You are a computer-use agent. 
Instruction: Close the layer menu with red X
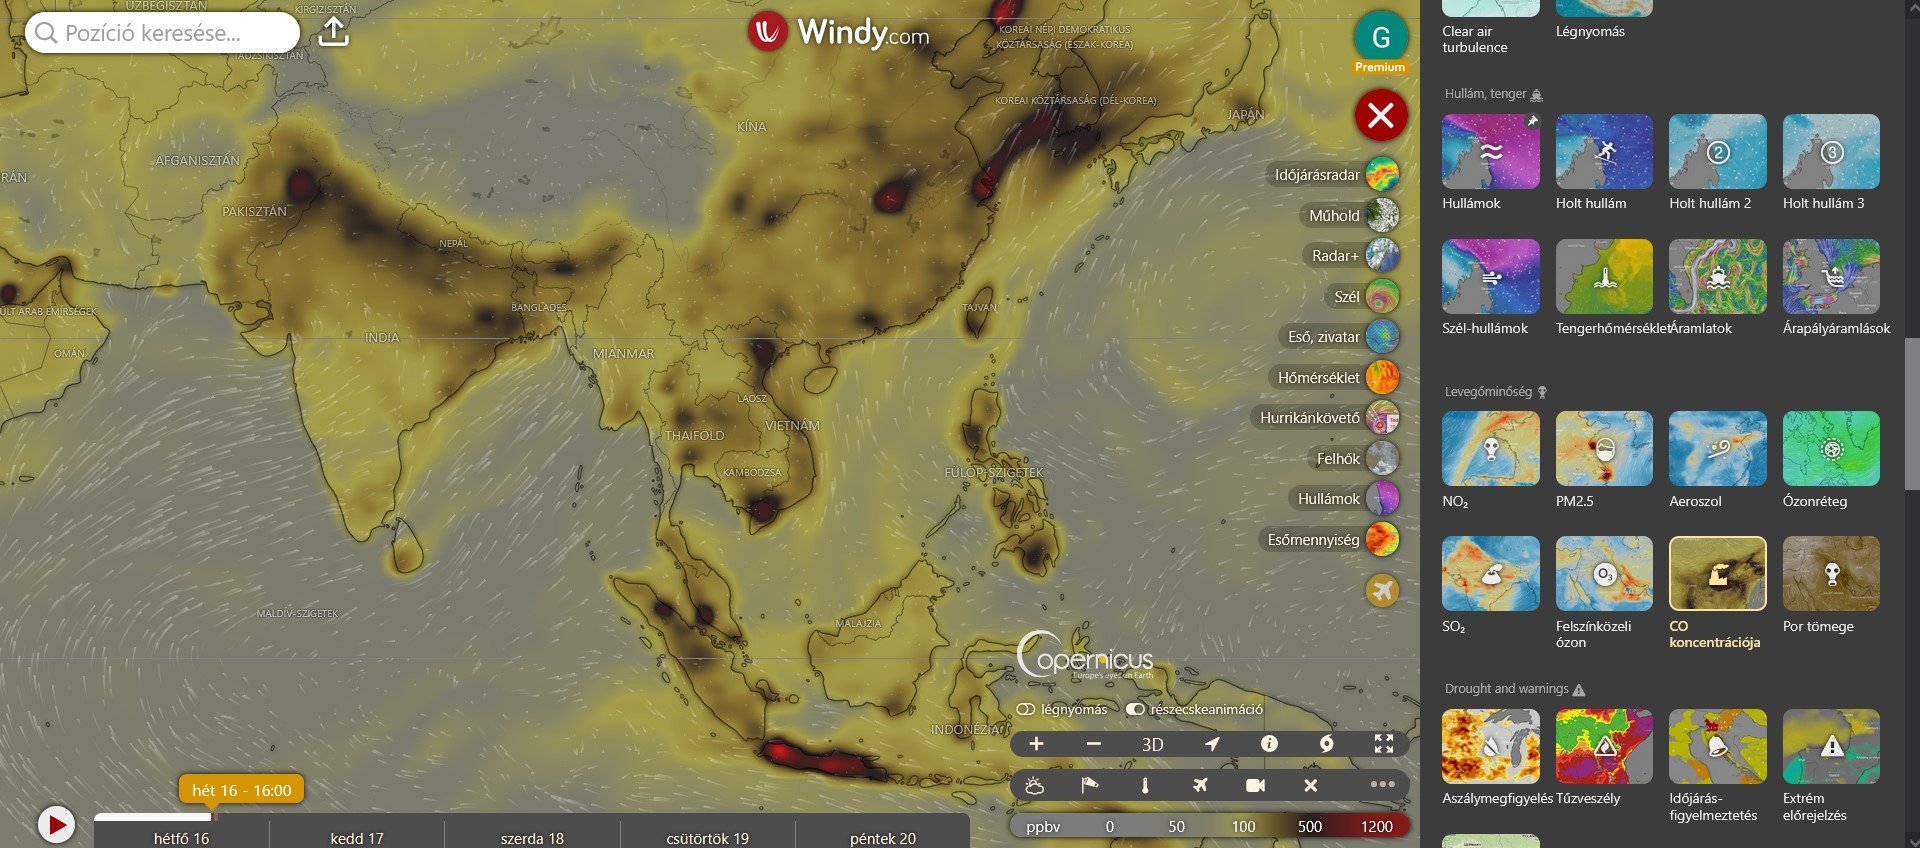(x=1380, y=116)
